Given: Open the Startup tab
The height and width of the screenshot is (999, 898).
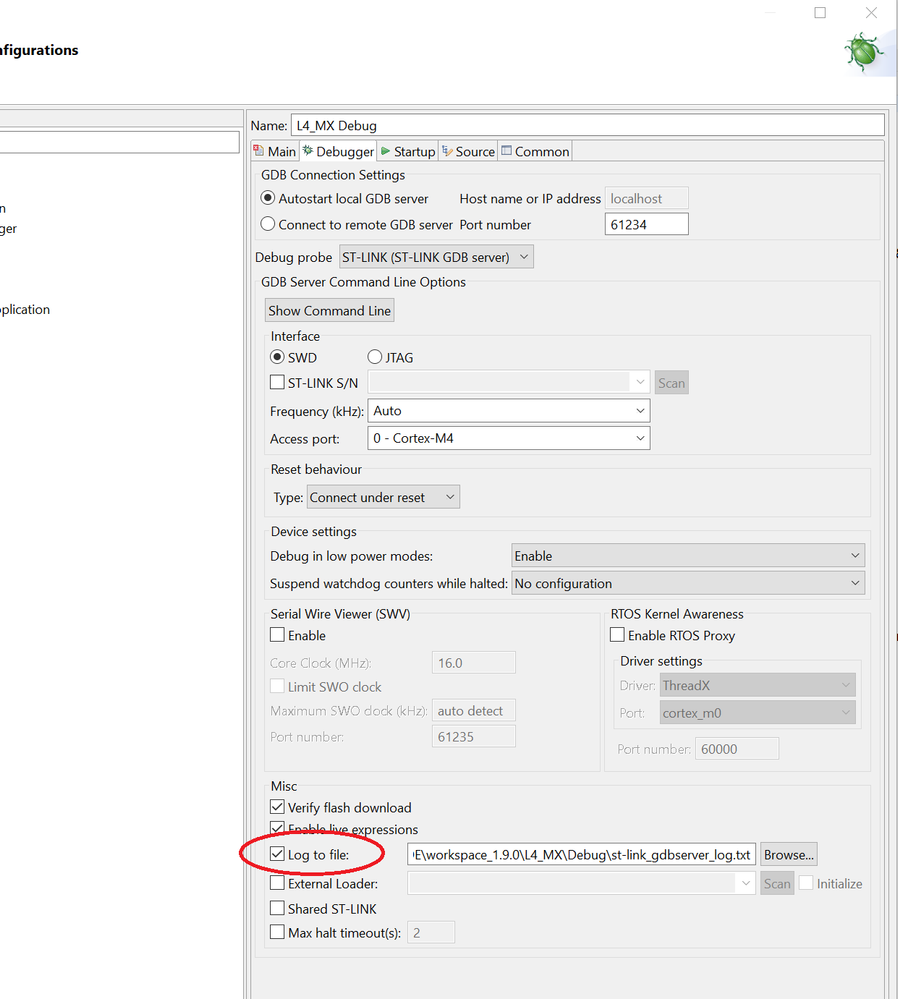Looking at the screenshot, I should coord(408,152).
